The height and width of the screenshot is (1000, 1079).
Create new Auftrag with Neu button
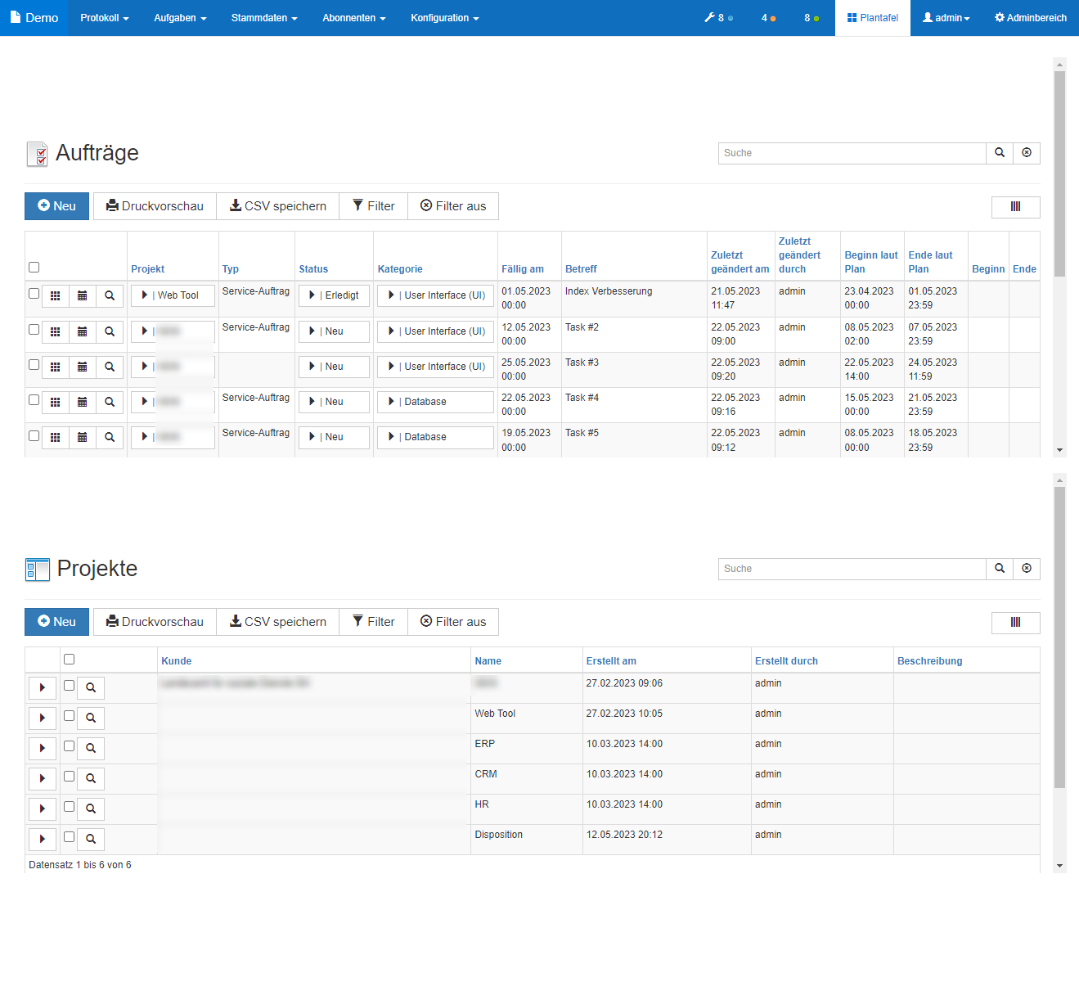(56, 206)
